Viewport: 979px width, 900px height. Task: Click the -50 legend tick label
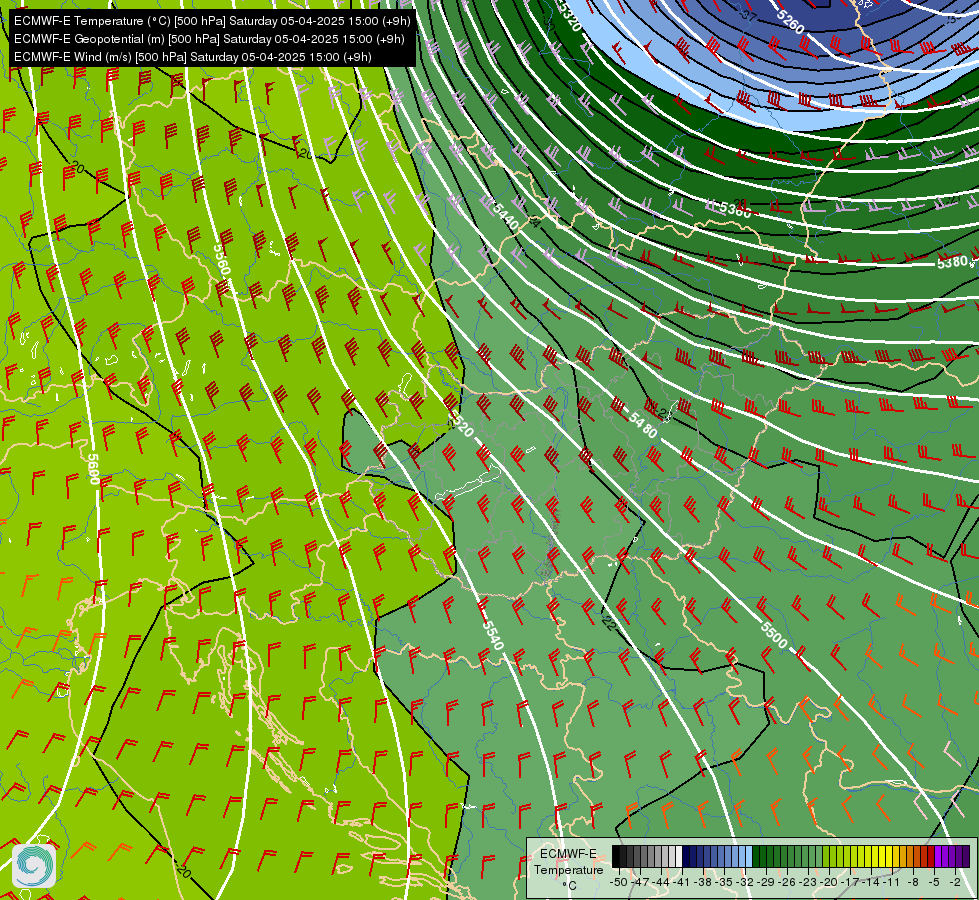619,882
